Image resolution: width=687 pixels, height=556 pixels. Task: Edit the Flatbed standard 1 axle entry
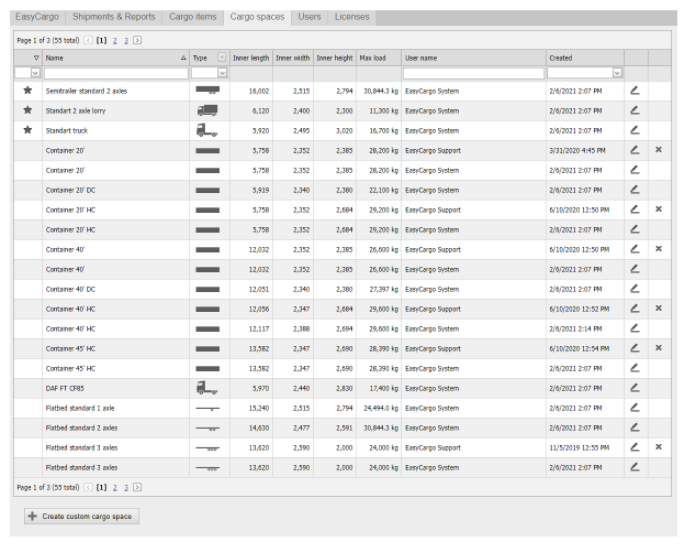point(634,408)
